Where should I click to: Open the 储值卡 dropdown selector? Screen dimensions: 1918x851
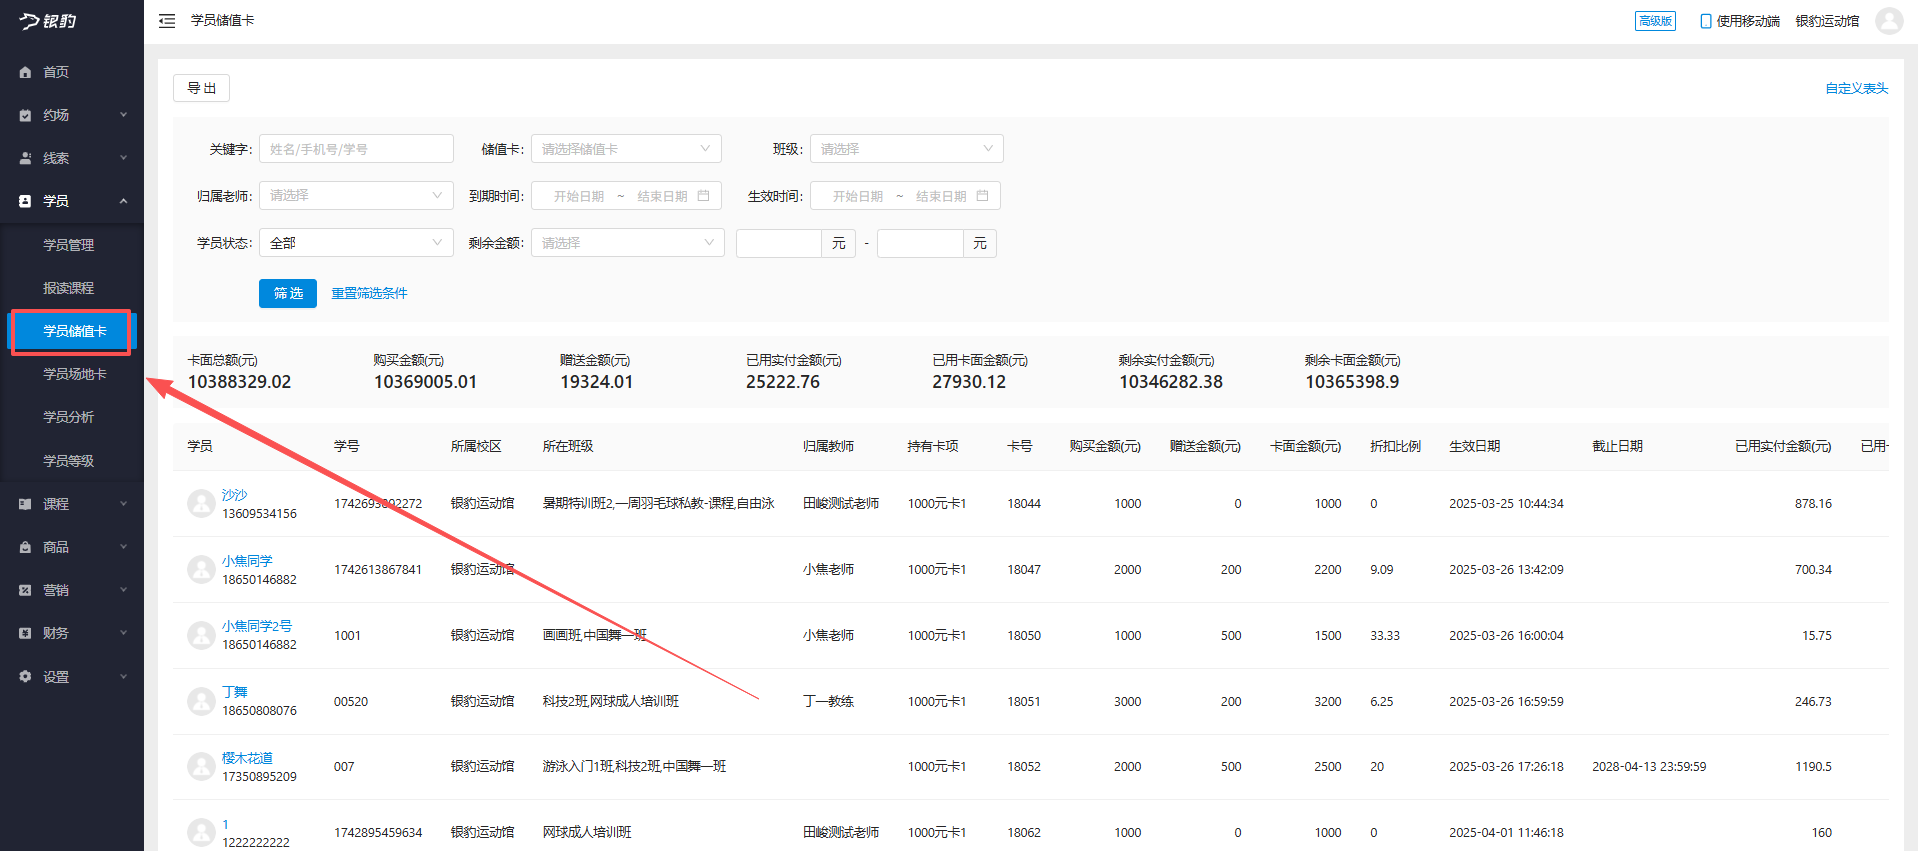626,149
